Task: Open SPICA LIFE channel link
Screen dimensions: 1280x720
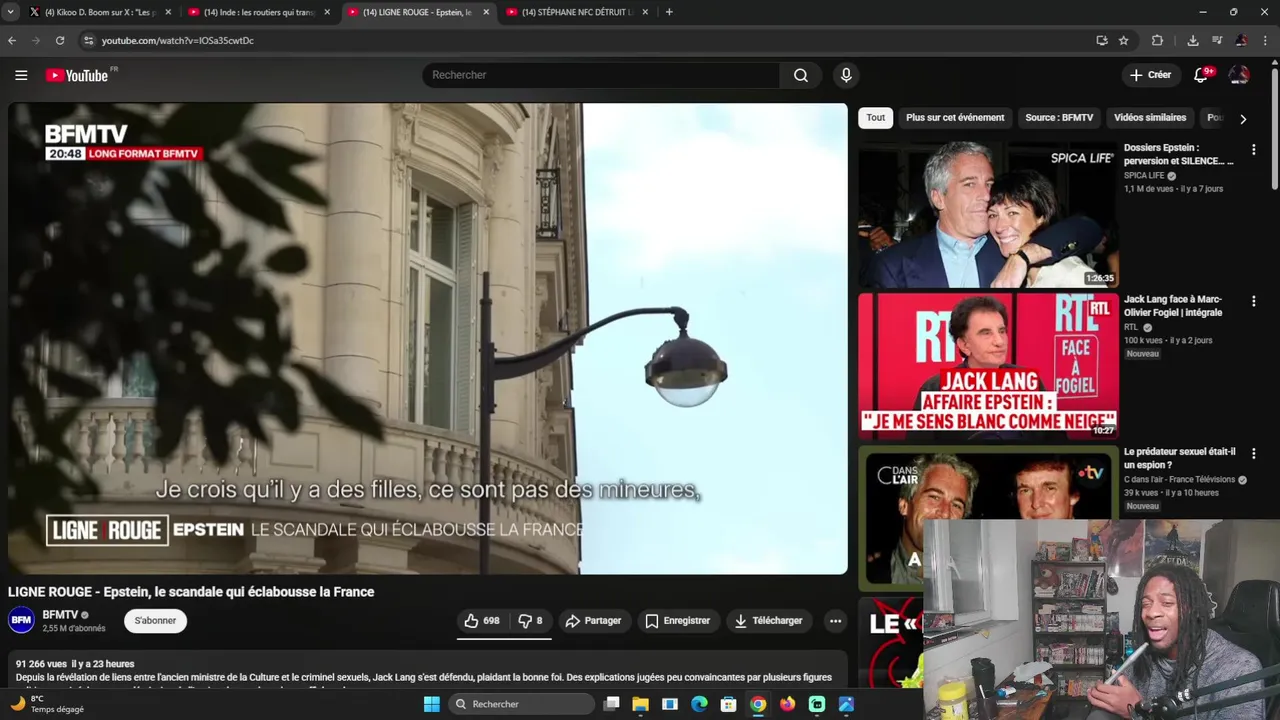Action: (1144, 176)
